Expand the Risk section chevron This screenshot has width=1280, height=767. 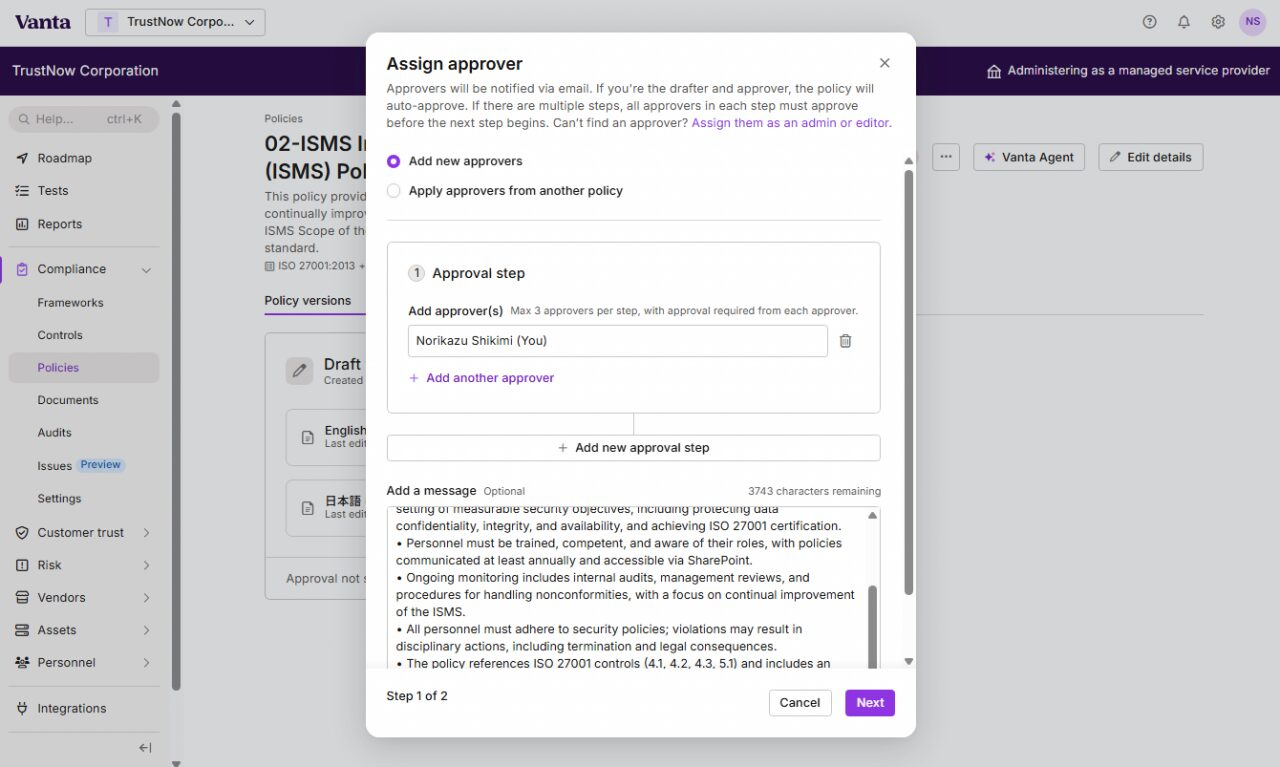click(x=146, y=565)
